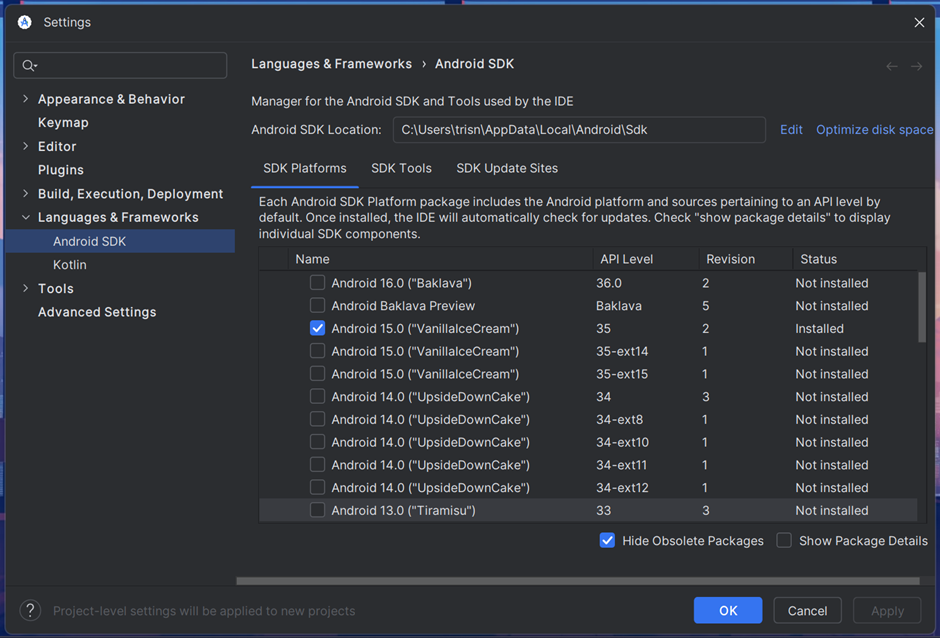Click the settings search field
The height and width of the screenshot is (638, 940).
pos(120,65)
